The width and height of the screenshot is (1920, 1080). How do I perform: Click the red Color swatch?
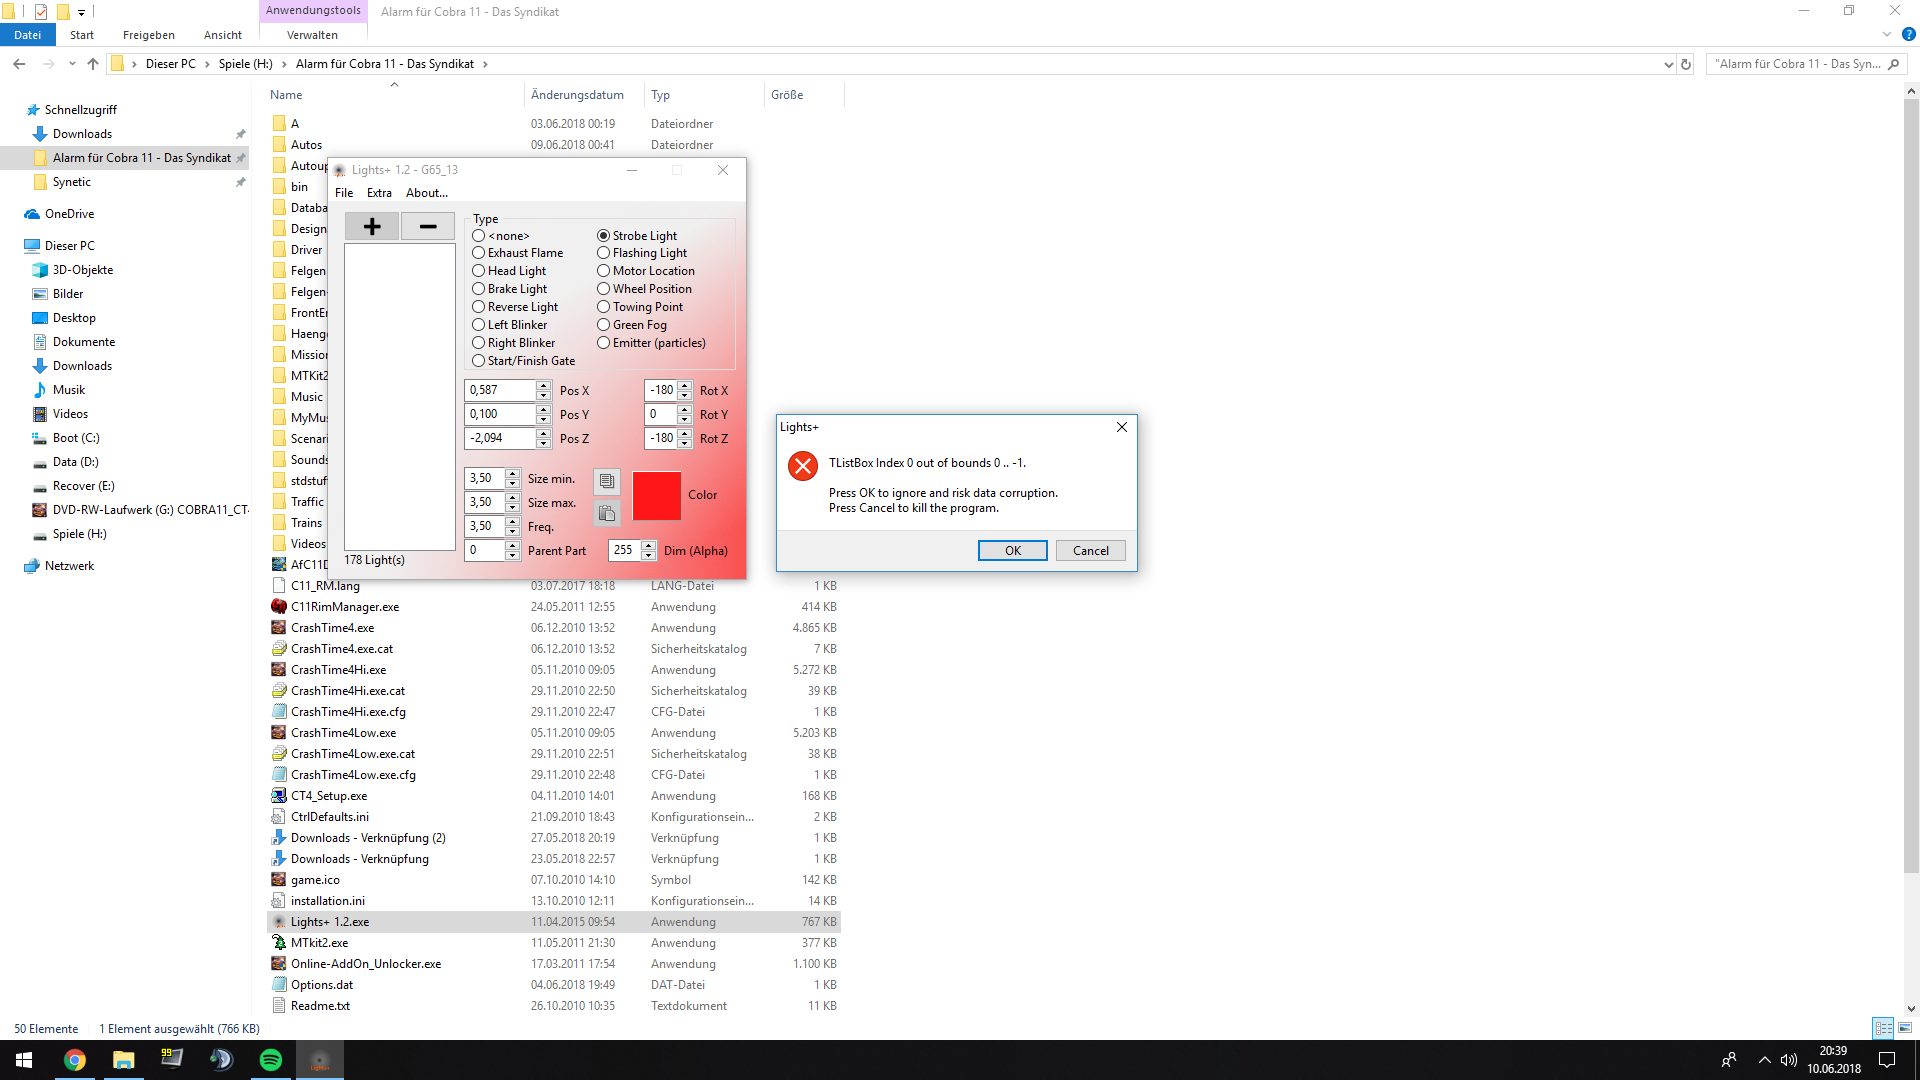[657, 496]
